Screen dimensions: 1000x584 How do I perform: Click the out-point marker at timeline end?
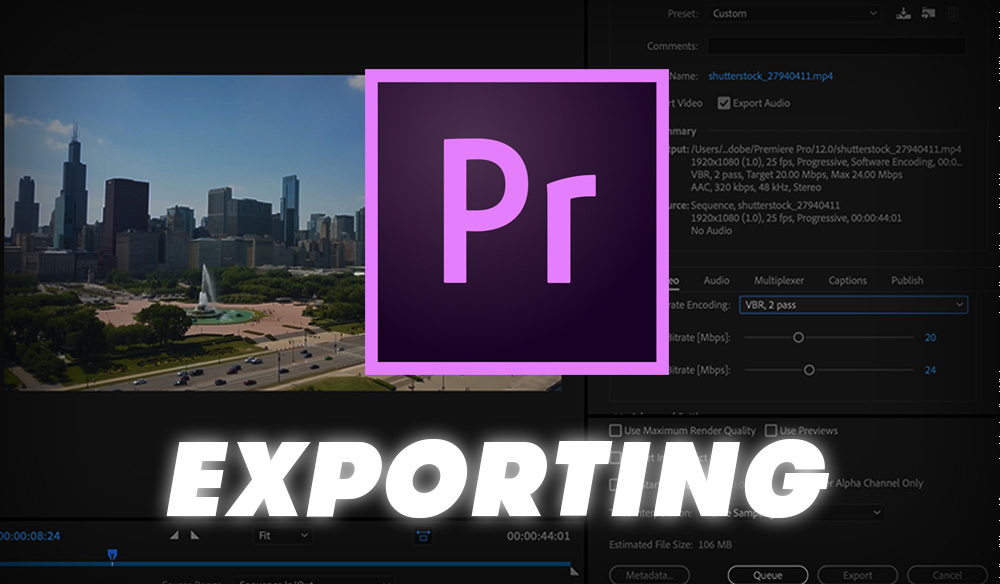tap(574, 571)
